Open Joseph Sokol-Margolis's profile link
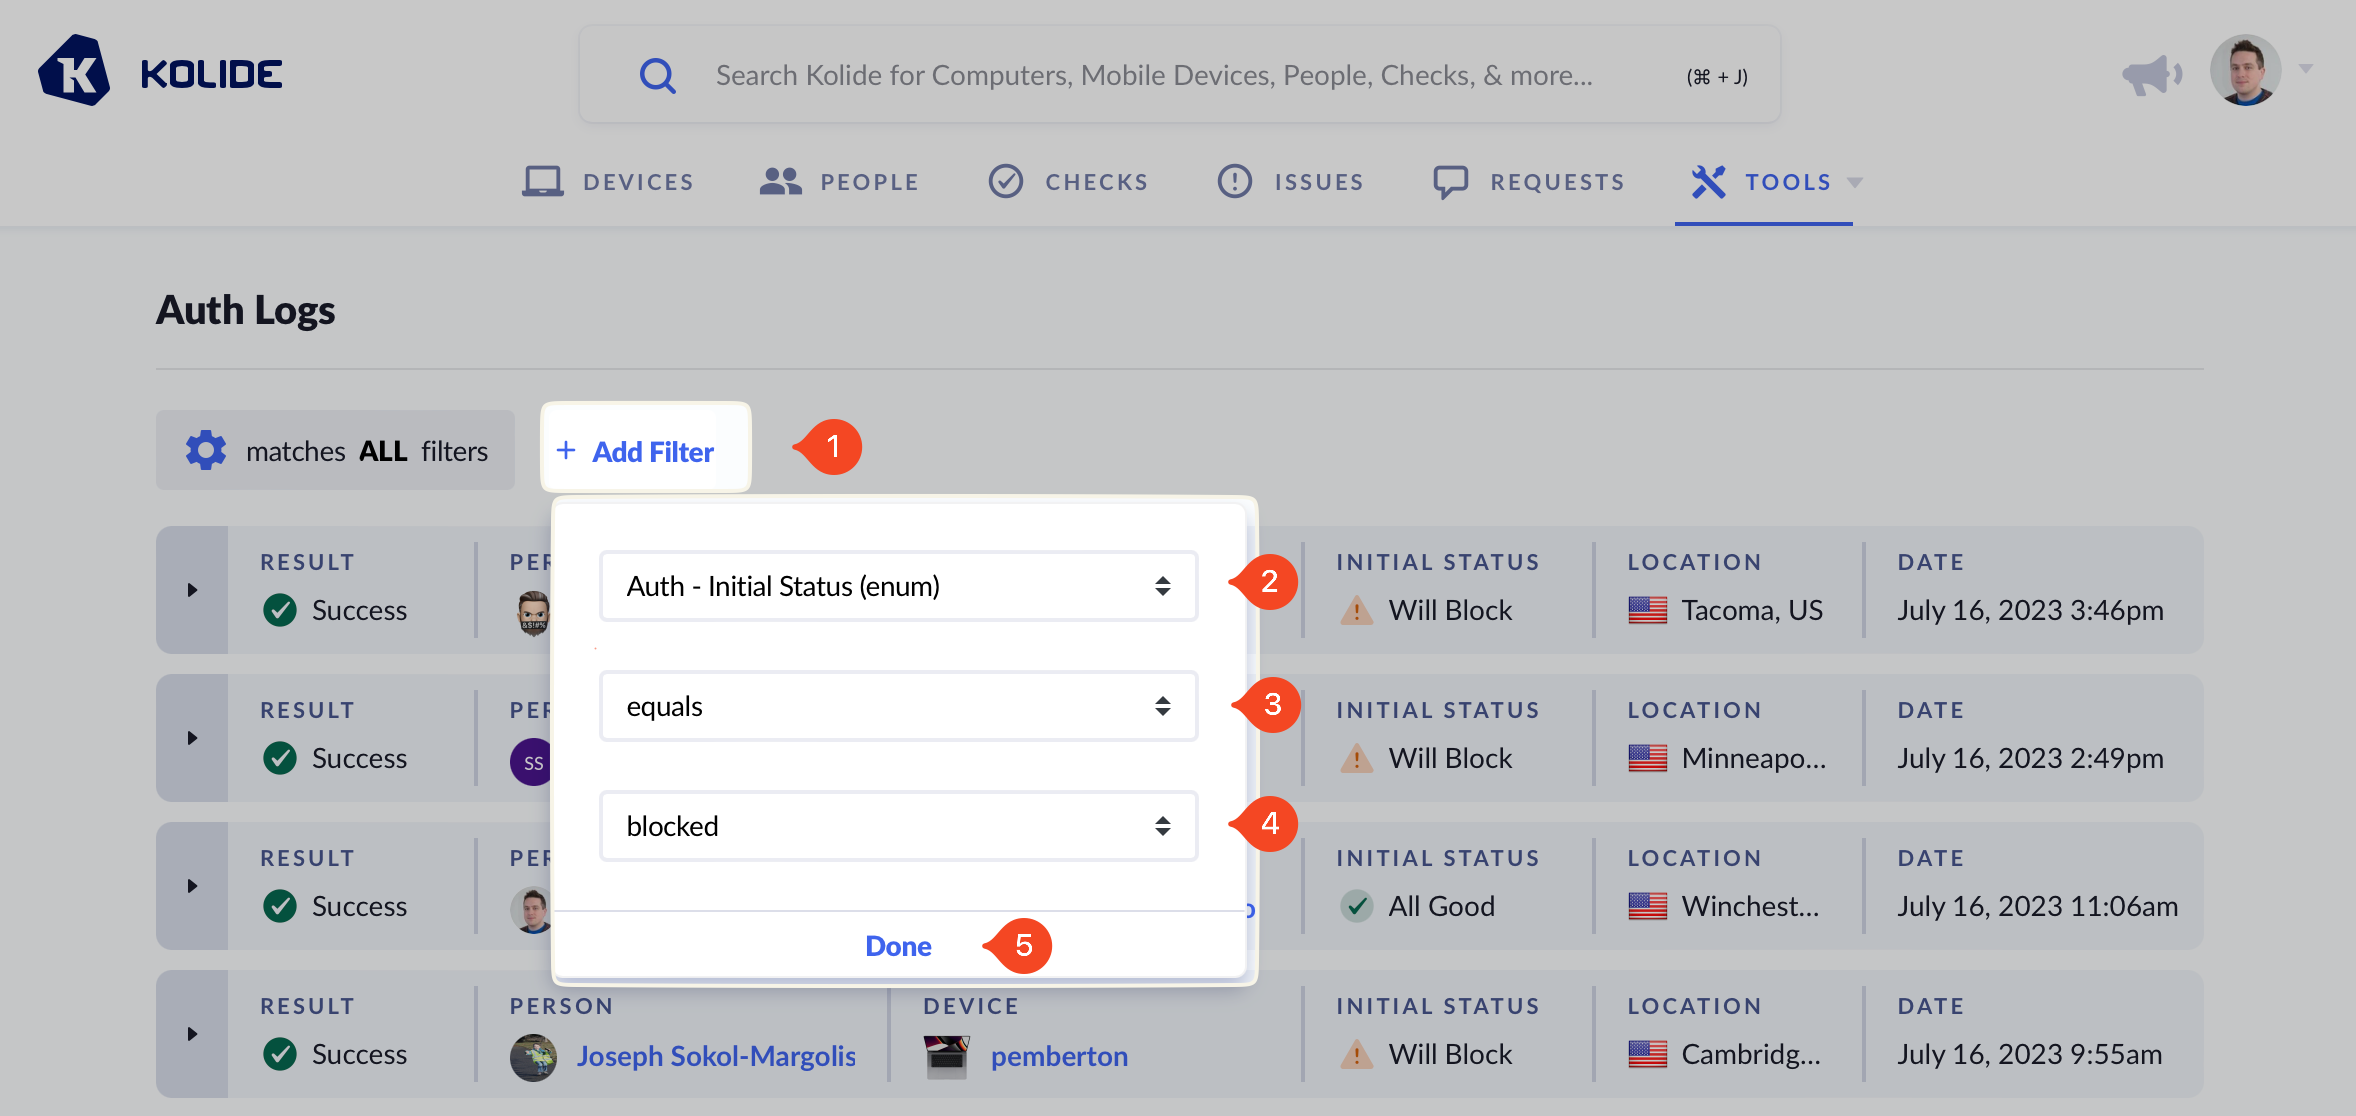The image size is (2356, 1116). tap(716, 1055)
